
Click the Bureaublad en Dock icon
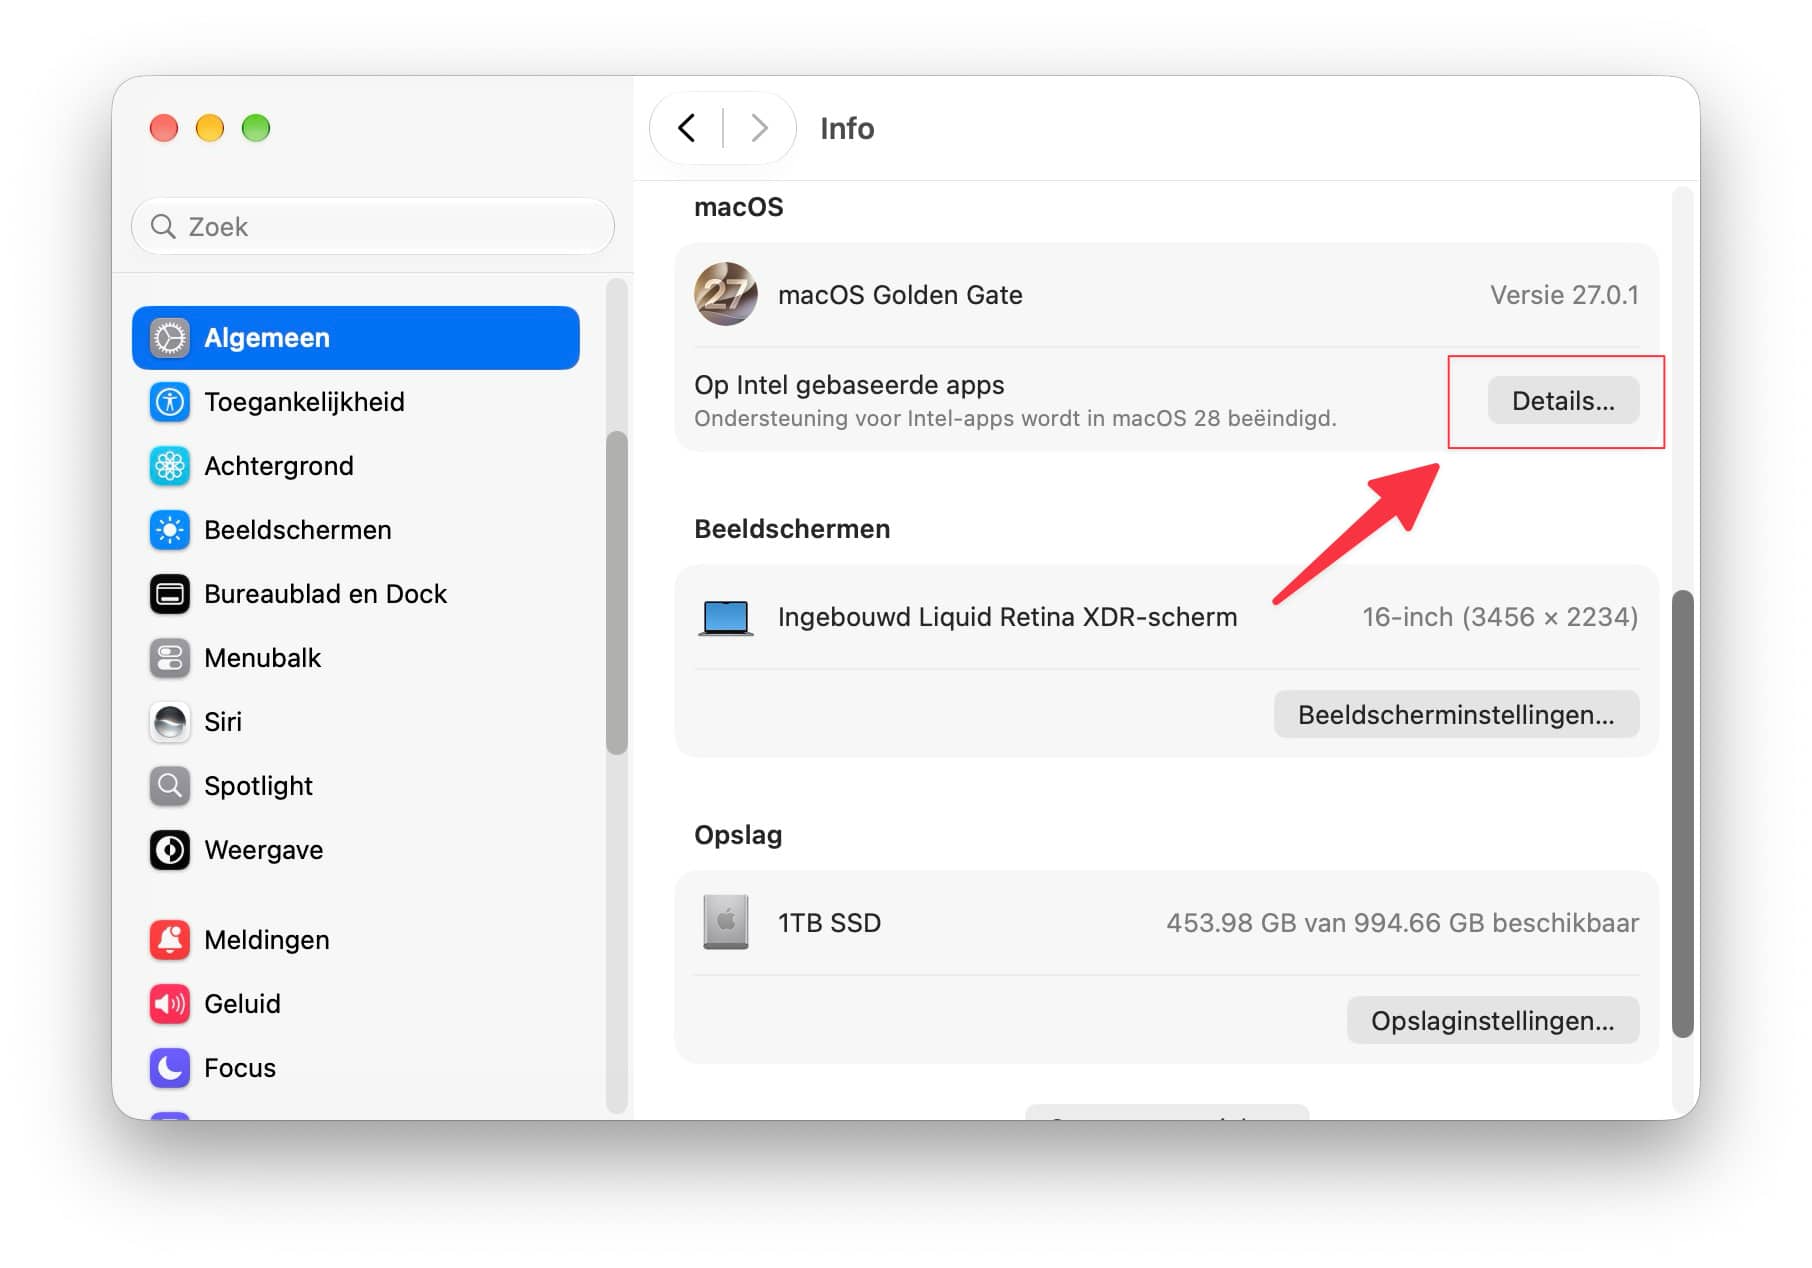[x=170, y=594]
